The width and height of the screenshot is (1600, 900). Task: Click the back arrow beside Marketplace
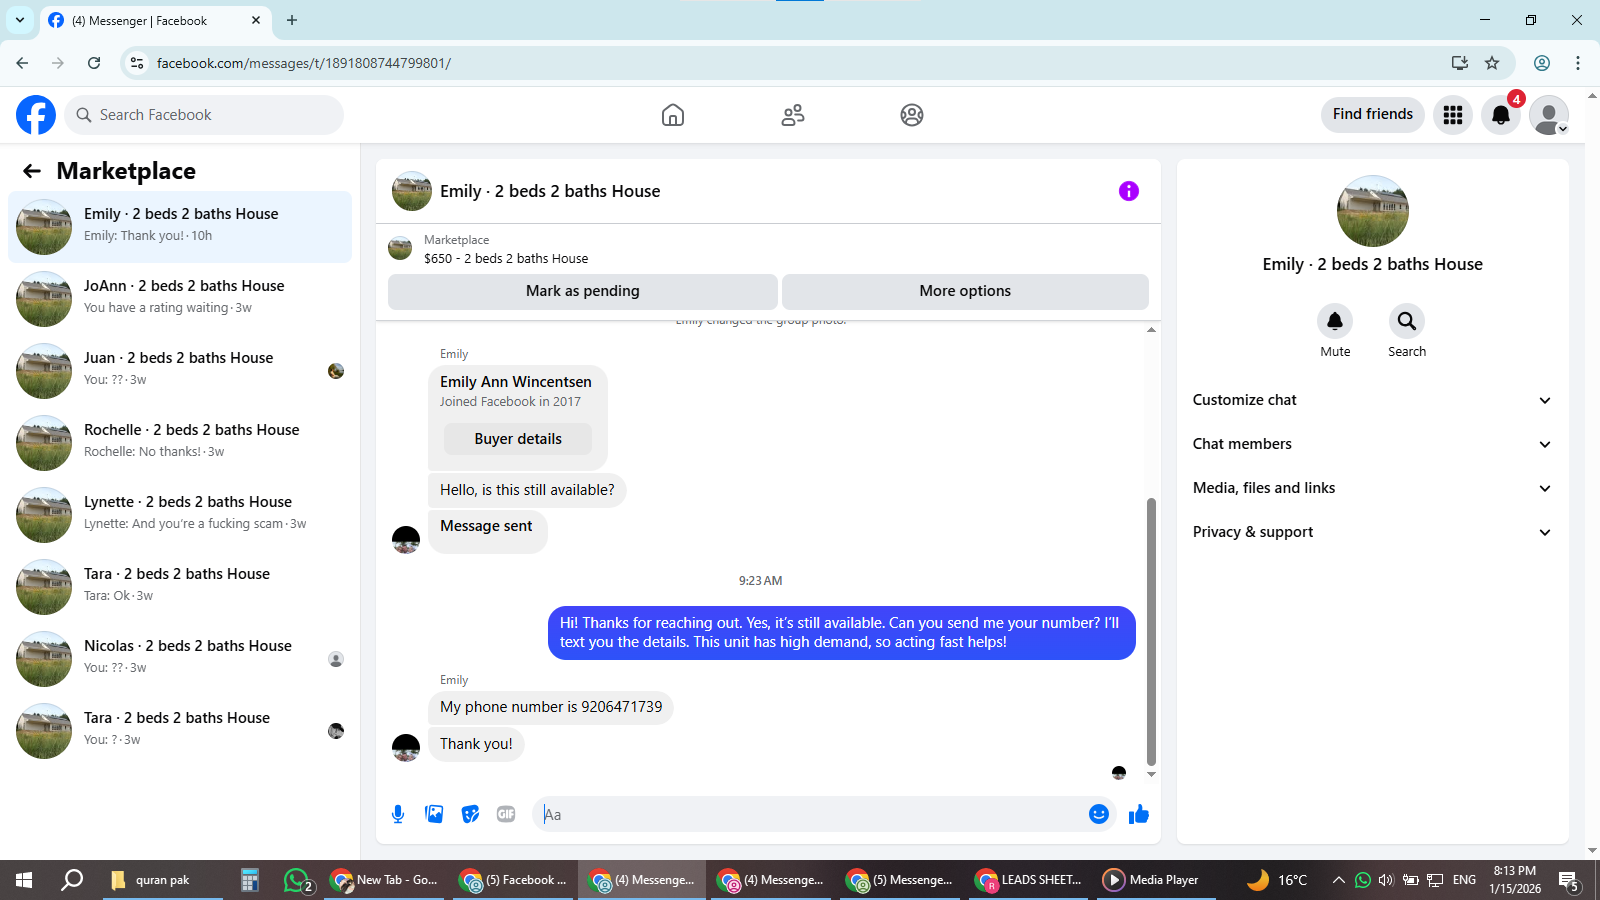point(32,171)
